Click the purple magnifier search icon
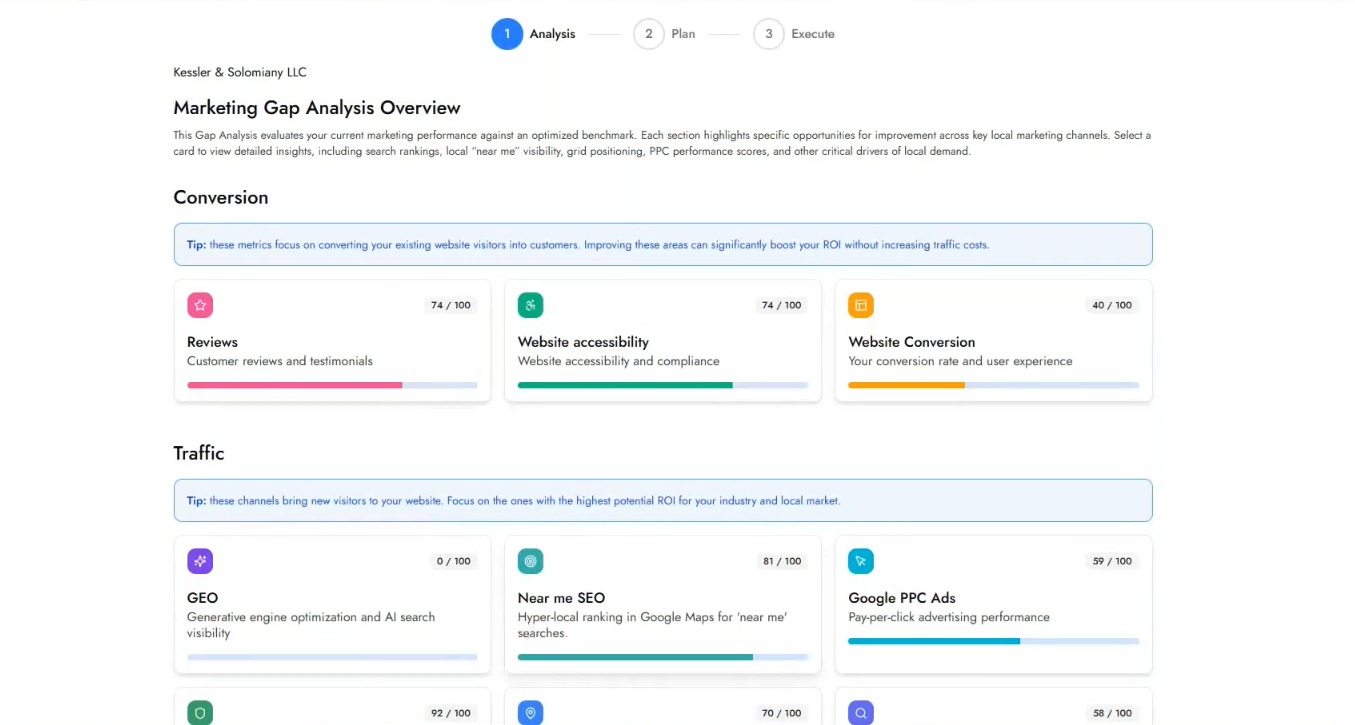The width and height of the screenshot is (1355, 725). click(861, 712)
